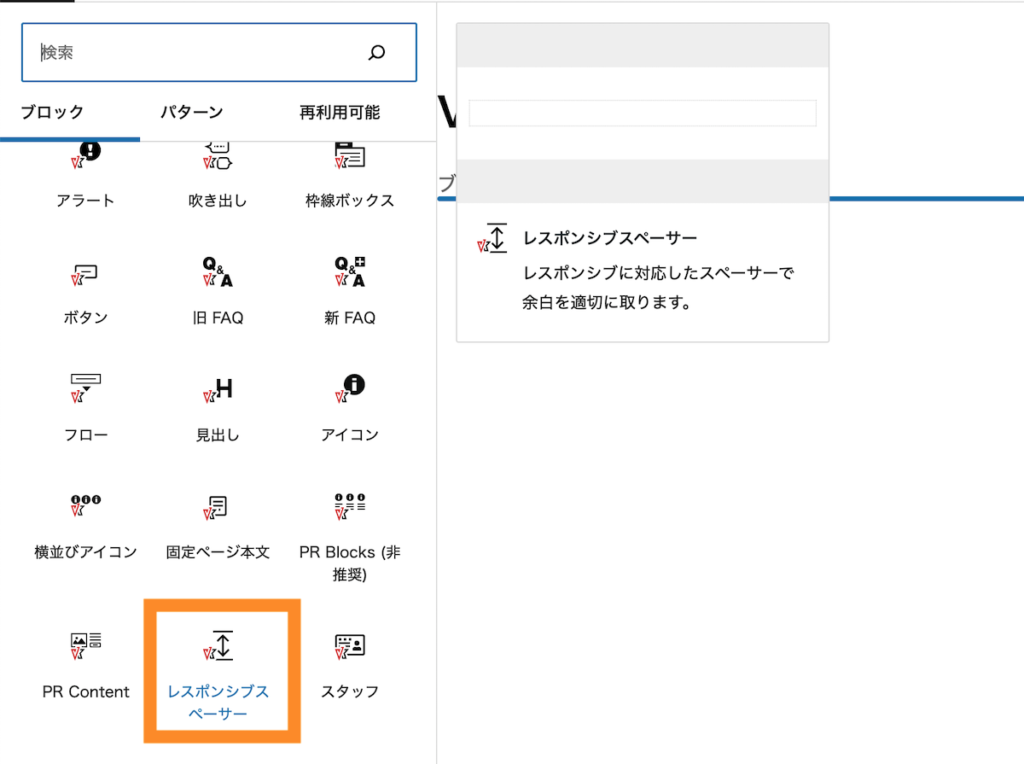Image resolution: width=1024 pixels, height=764 pixels.
Task: Add the 新 FAQ block
Action: click(x=350, y=292)
